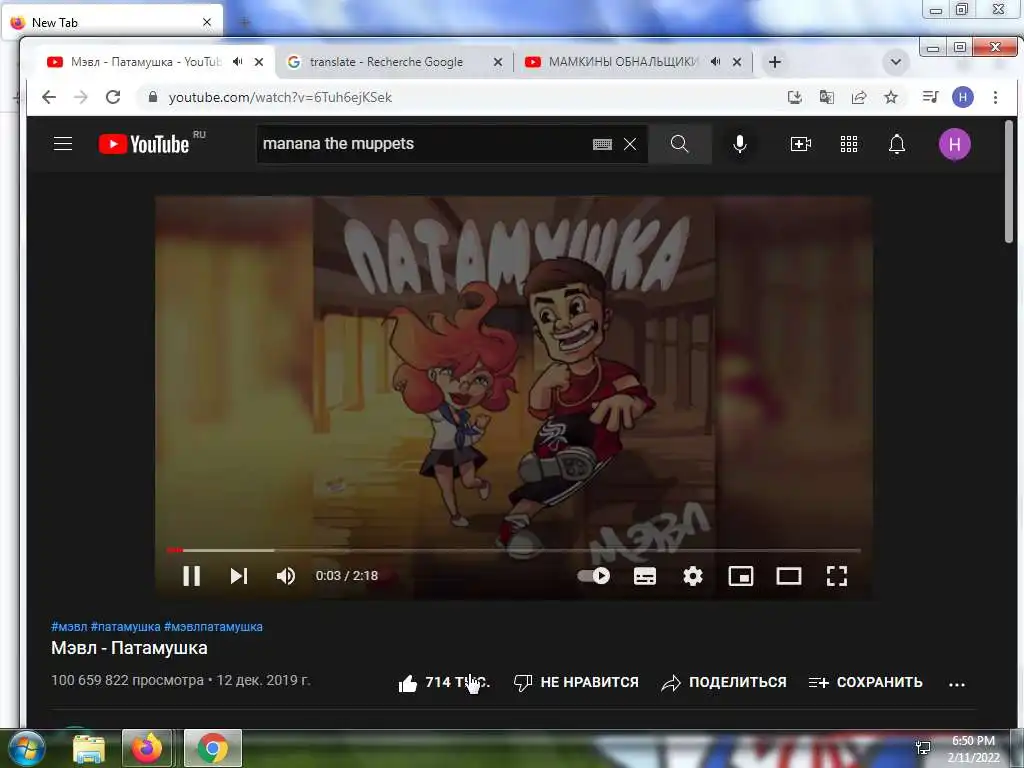This screenshot has height=768, width=1024.
Task: Open the tab search dropdown chevron
Action: point(895,62)
